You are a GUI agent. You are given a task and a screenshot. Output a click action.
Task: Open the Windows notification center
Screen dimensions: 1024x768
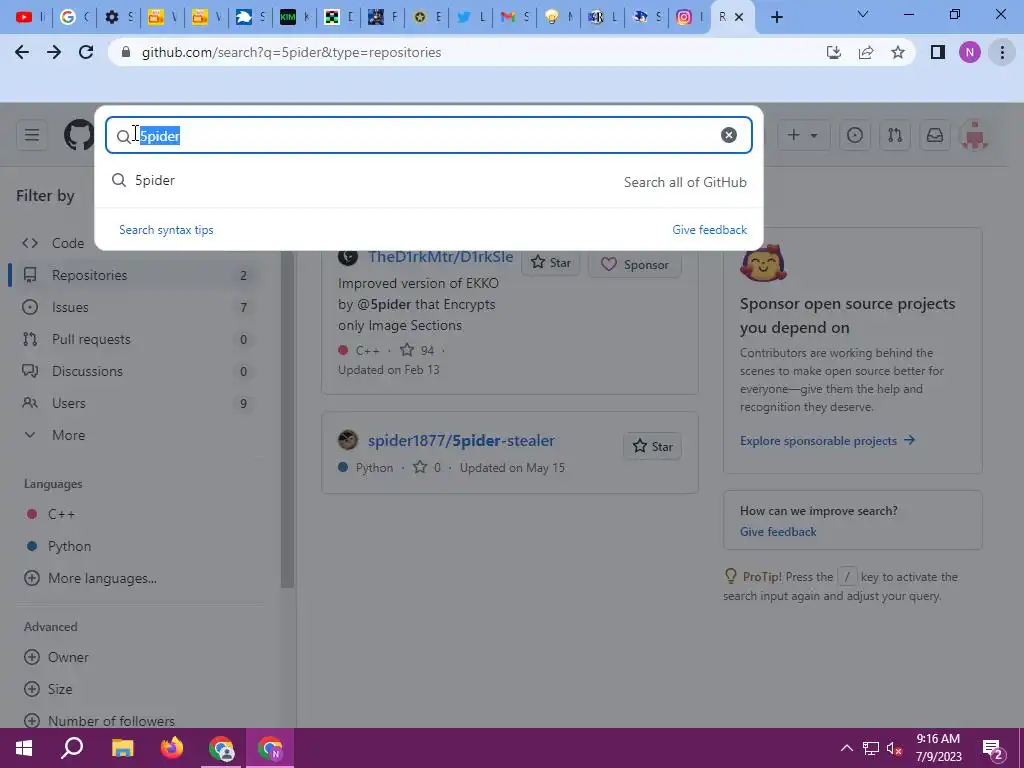click(x=993, y=750)
